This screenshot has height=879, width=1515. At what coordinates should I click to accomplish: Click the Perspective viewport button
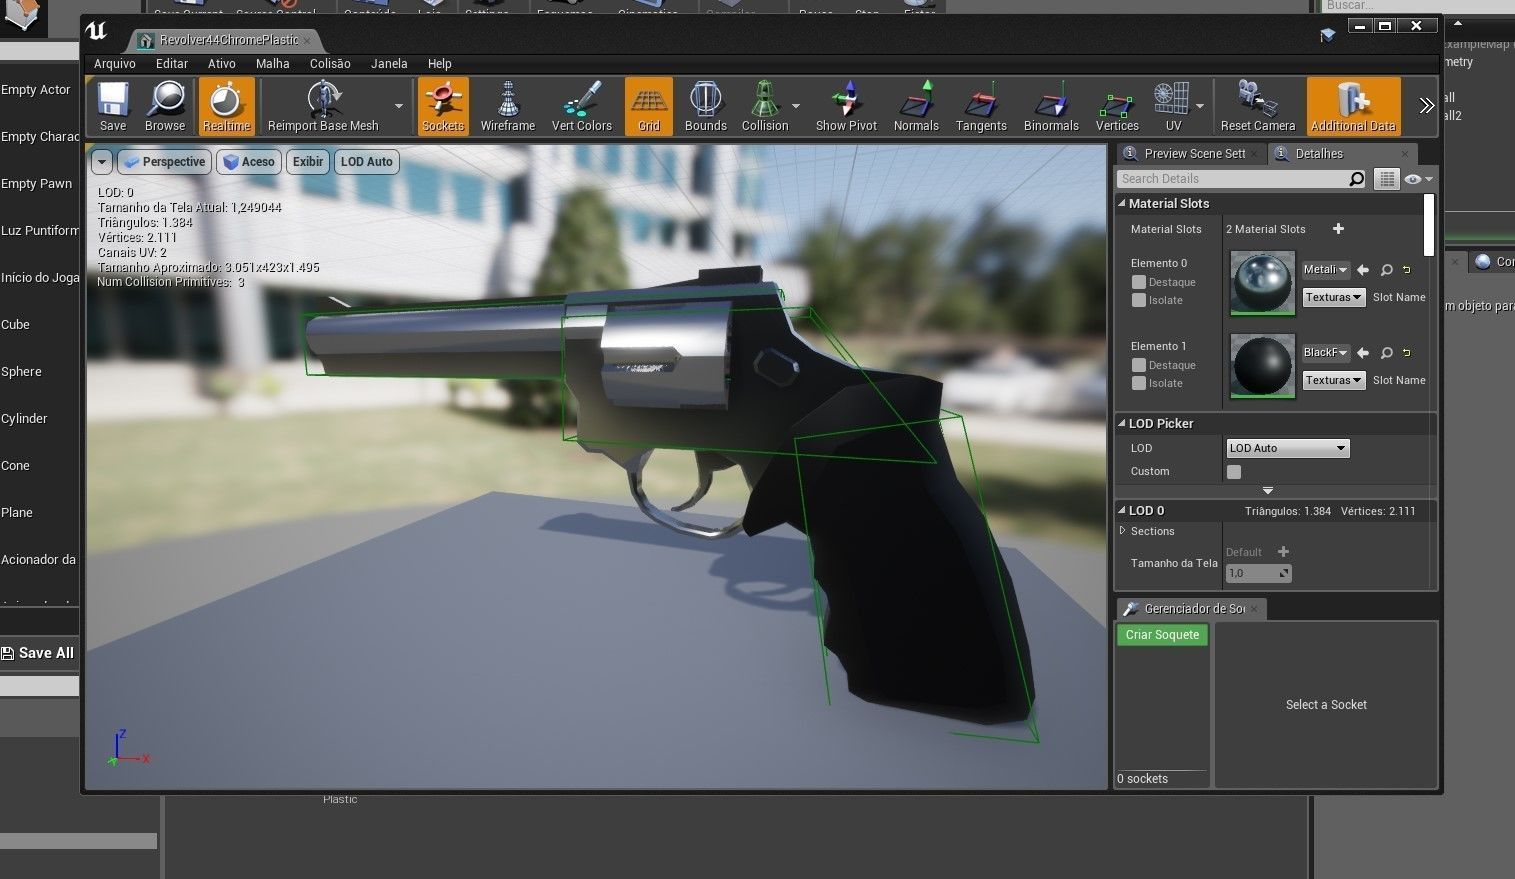coord(164,162)
